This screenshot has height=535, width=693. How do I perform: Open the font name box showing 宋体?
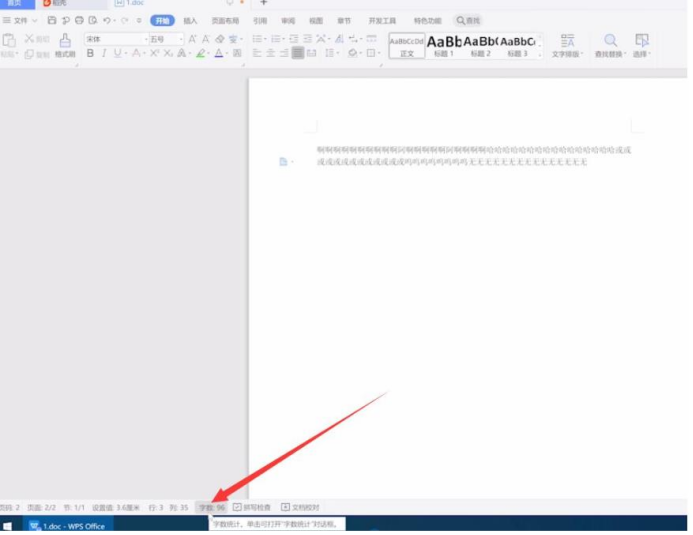point(116,39)
